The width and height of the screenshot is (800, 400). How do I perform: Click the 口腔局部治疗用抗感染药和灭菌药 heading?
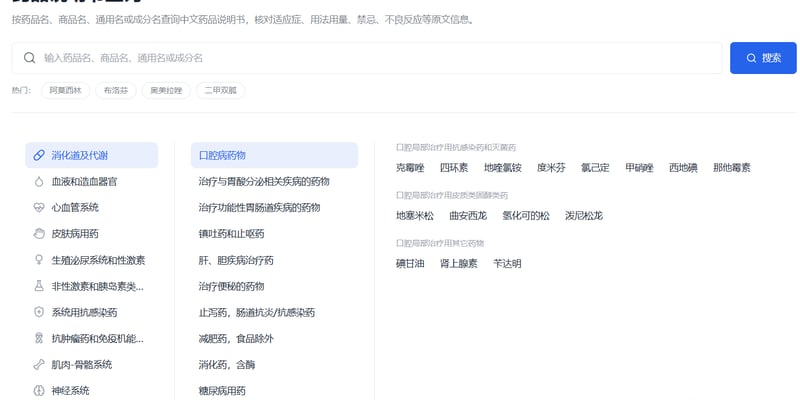tap(456, 147)
